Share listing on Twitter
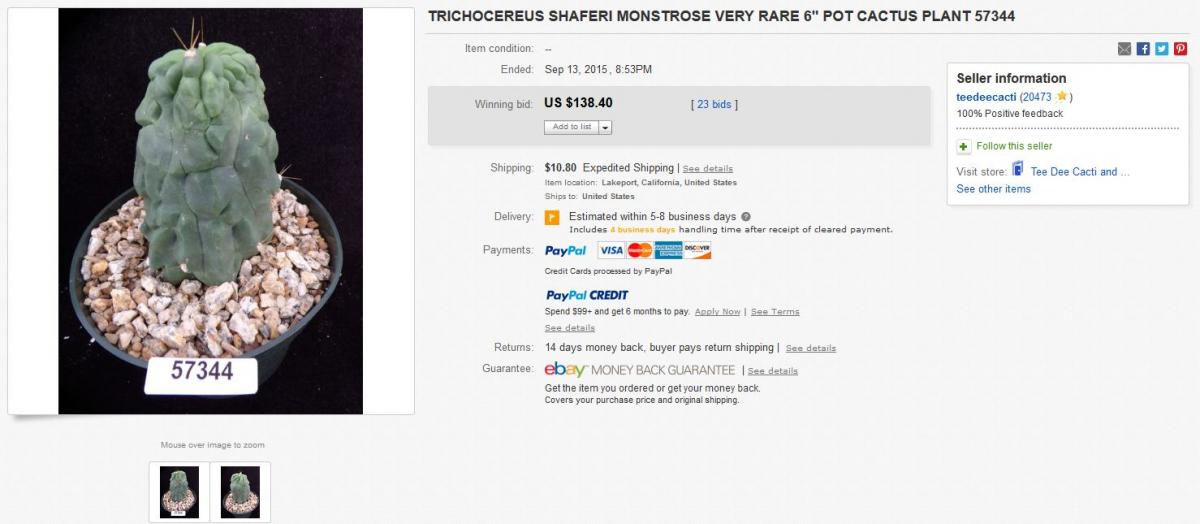Viewport: 1200px width, 524px height. click(x=1161, y=49)
